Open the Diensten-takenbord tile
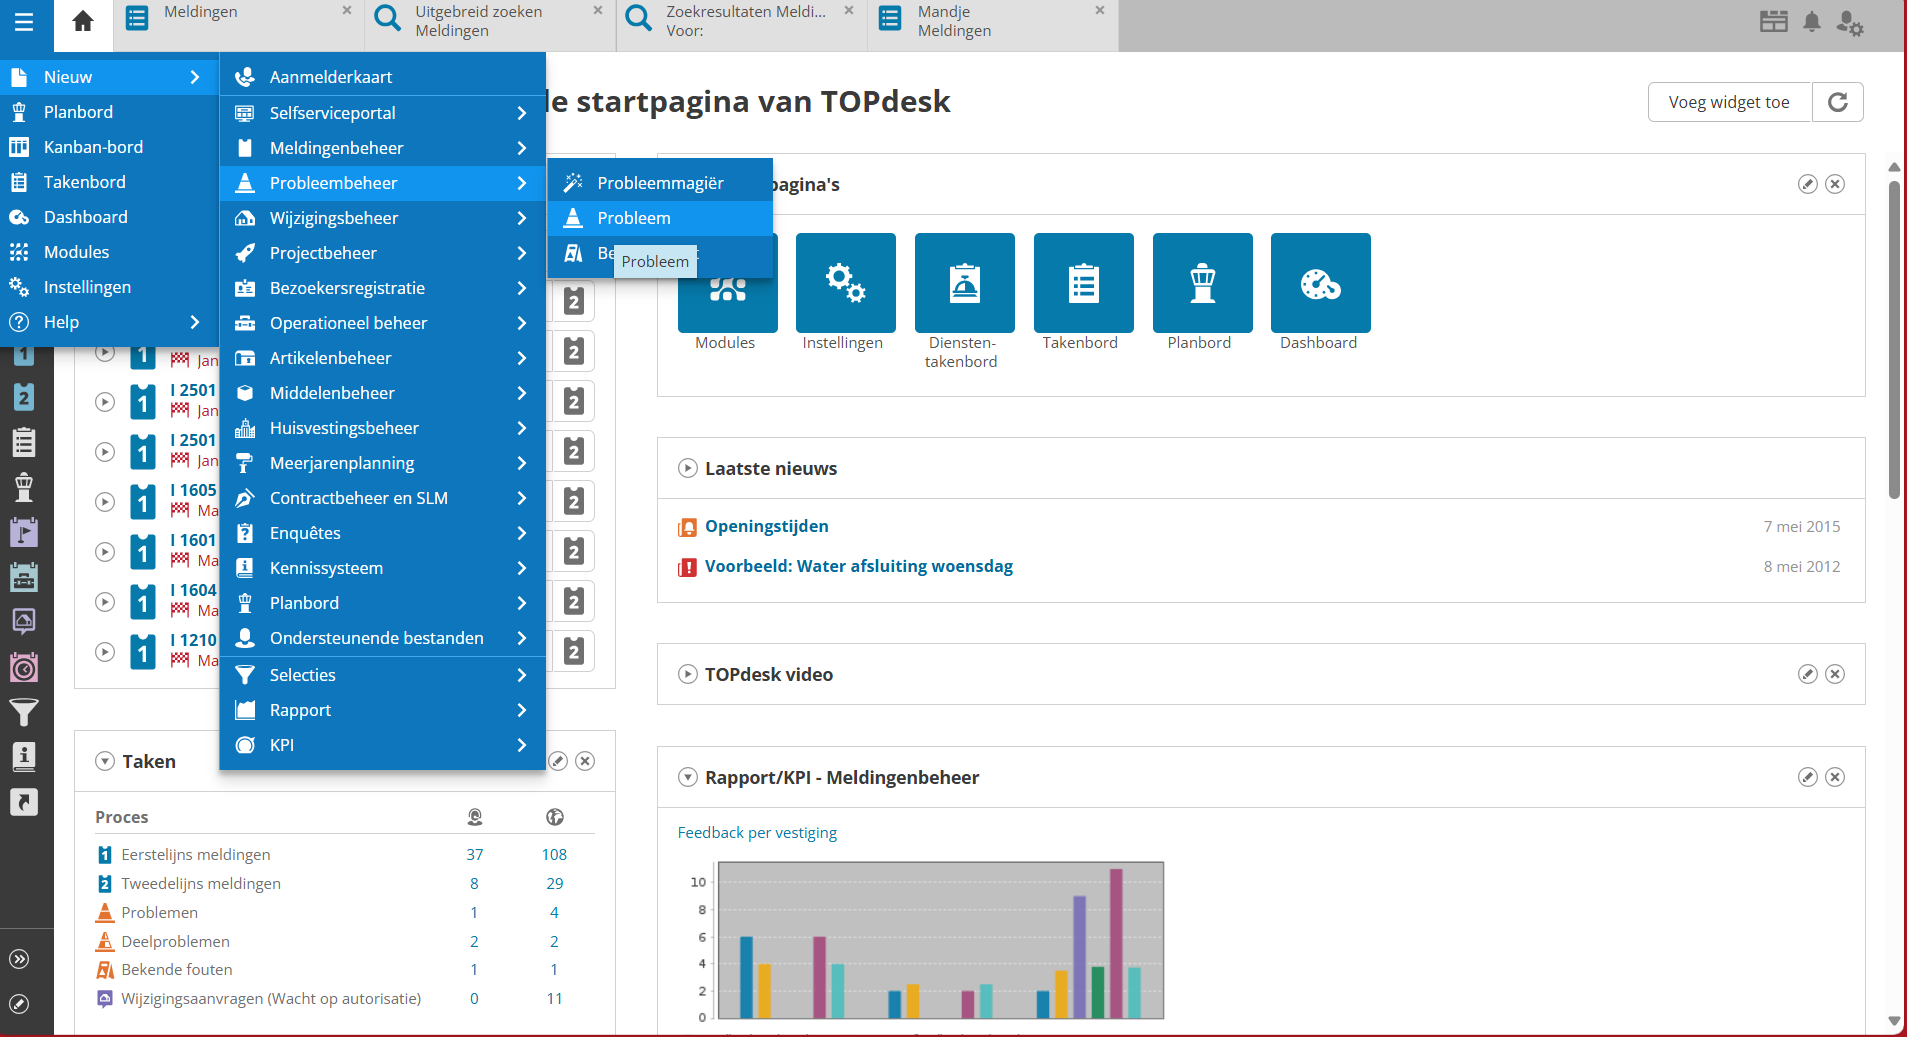This screenshot has height=1037, width=1907. [964, 283]
